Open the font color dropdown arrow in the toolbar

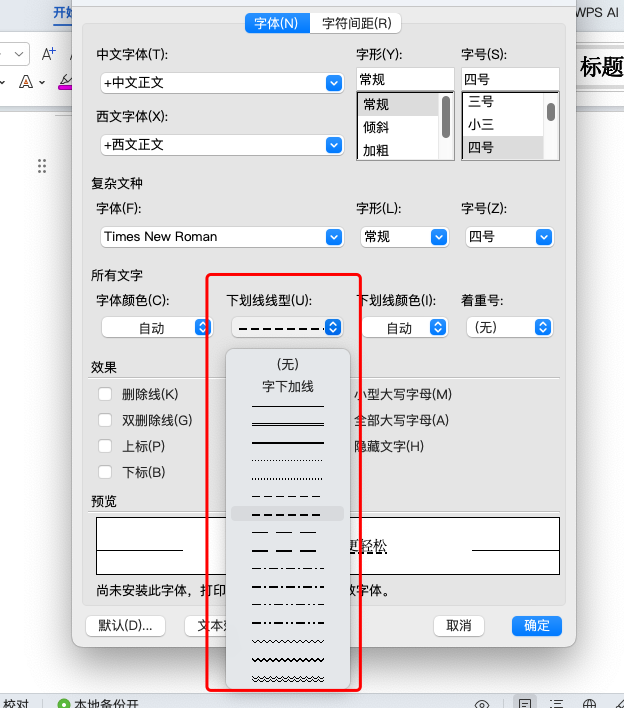[x=42, y=83]
